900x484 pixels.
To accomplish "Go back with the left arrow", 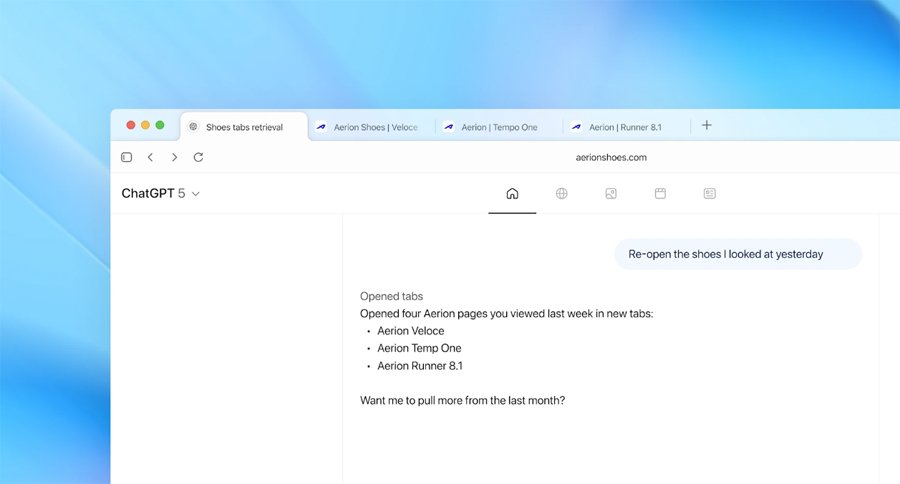I will click(x=150, y=157).
